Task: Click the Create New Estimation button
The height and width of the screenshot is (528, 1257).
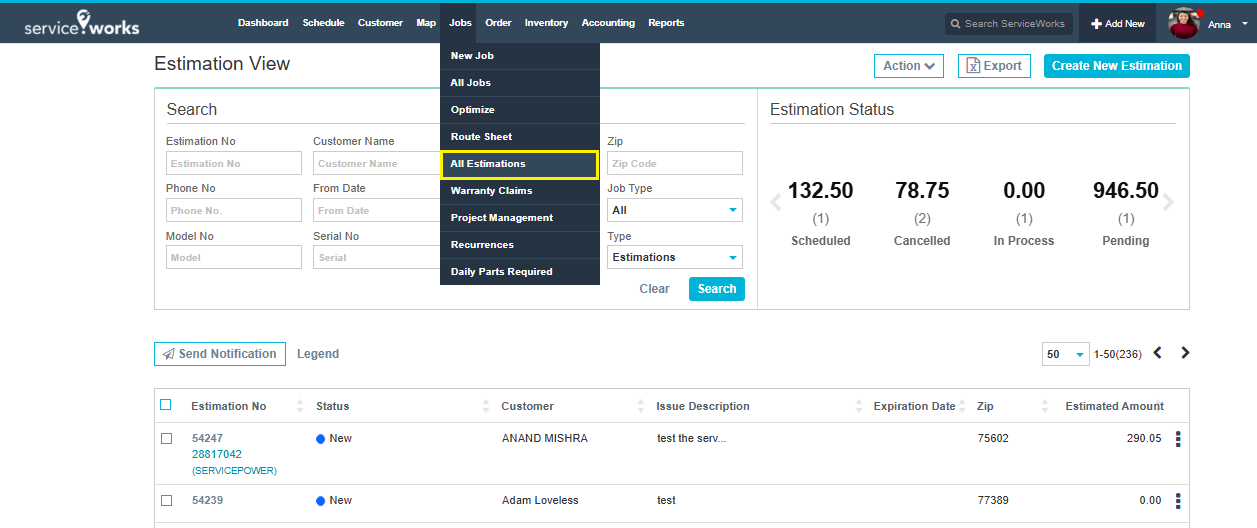Action: tap(1116, 66)
